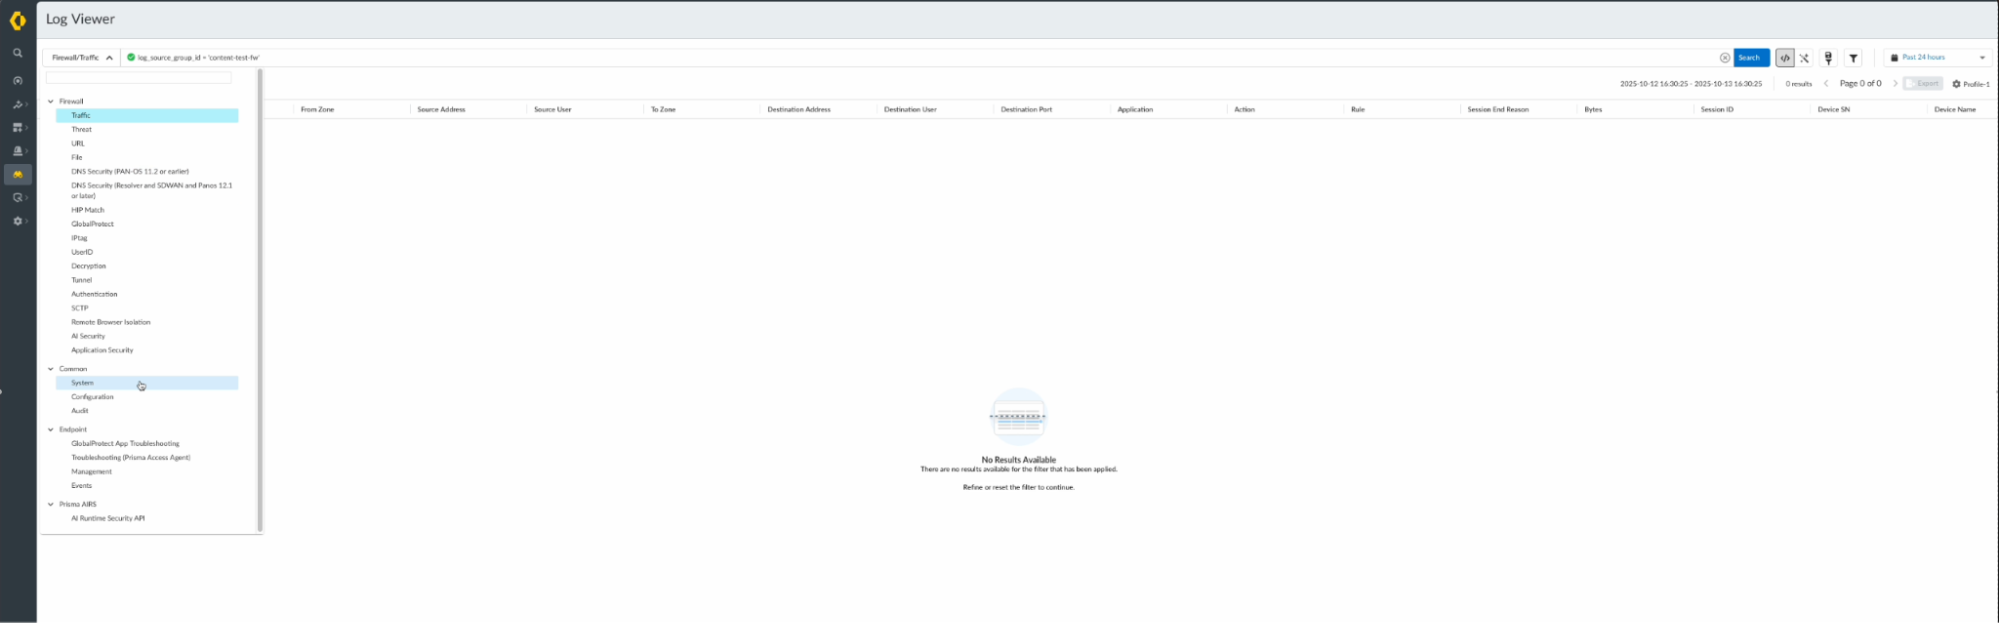
Task: Click the Destination Port column header
Action: pos(1026,110)
